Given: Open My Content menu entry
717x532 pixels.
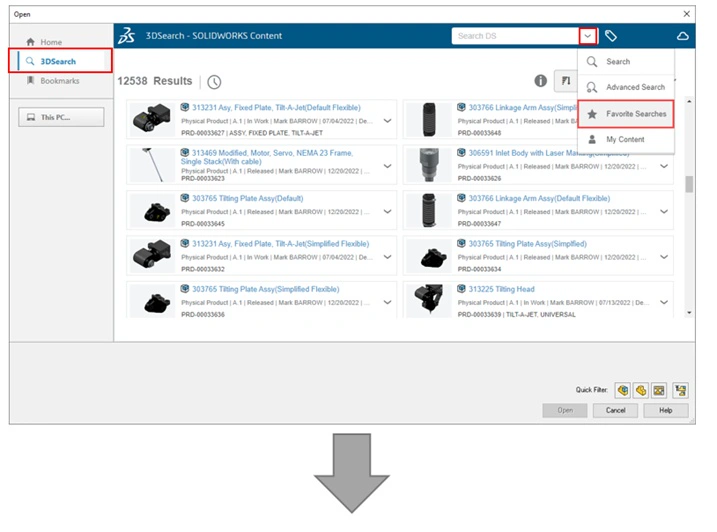Looking at the screenshot, I should [626, 140].
